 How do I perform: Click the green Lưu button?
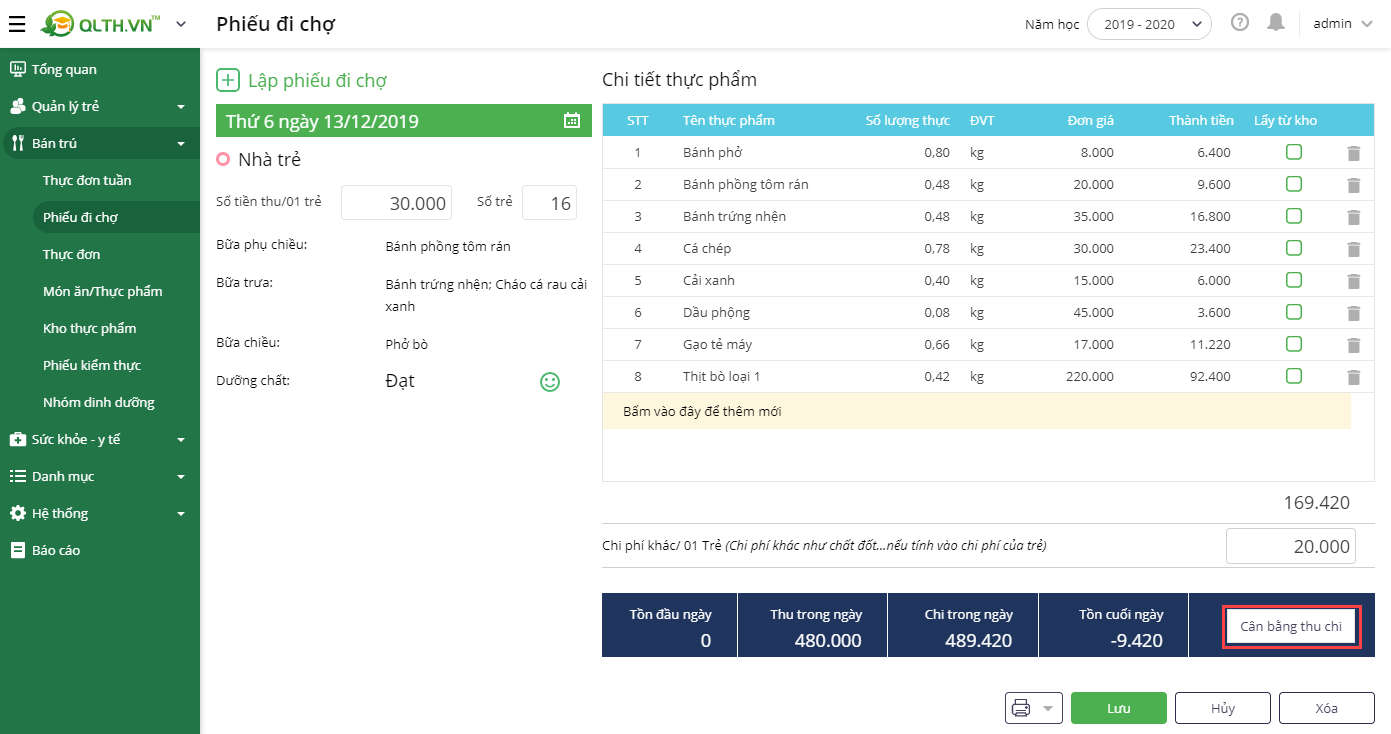pos(1118,708)
